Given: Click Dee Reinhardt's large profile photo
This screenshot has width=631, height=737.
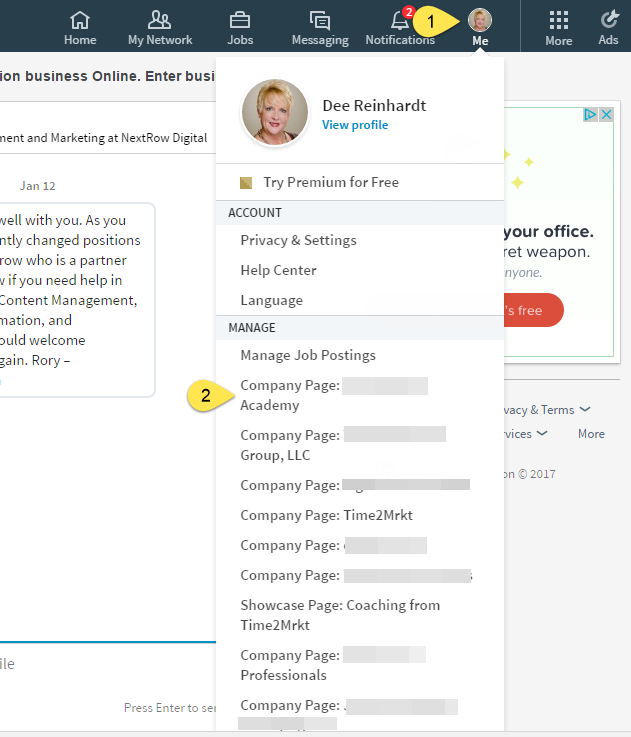Looking at the screenshot, I should (275, 112).
